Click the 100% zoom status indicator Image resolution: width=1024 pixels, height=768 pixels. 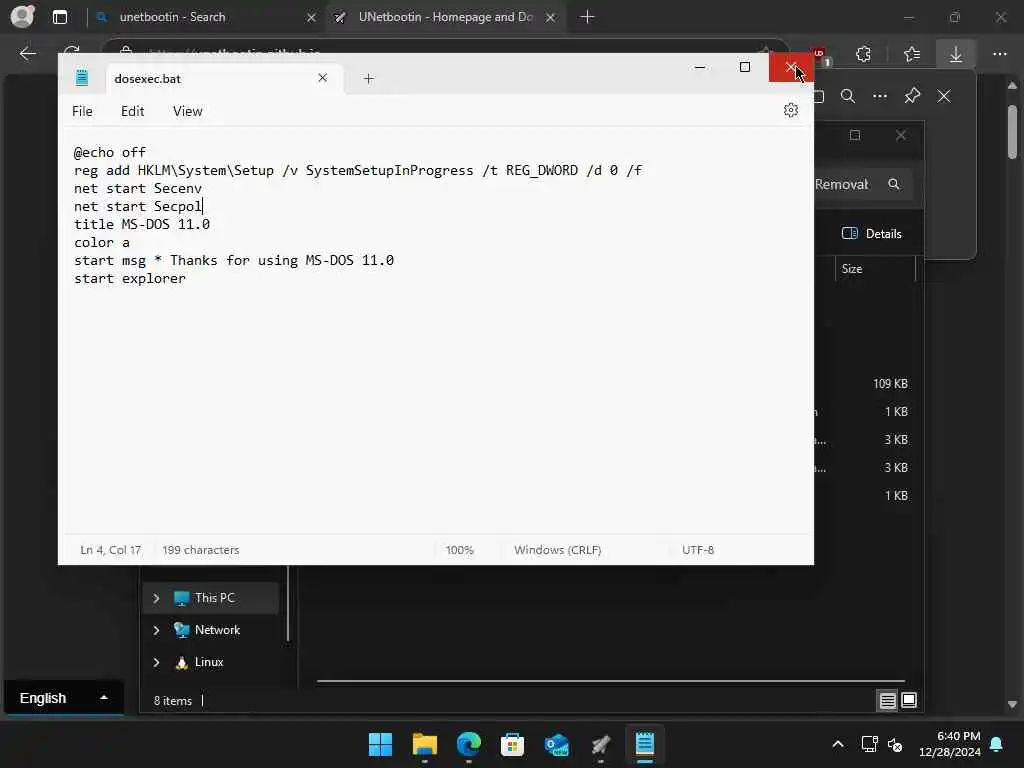pos(460,550)
